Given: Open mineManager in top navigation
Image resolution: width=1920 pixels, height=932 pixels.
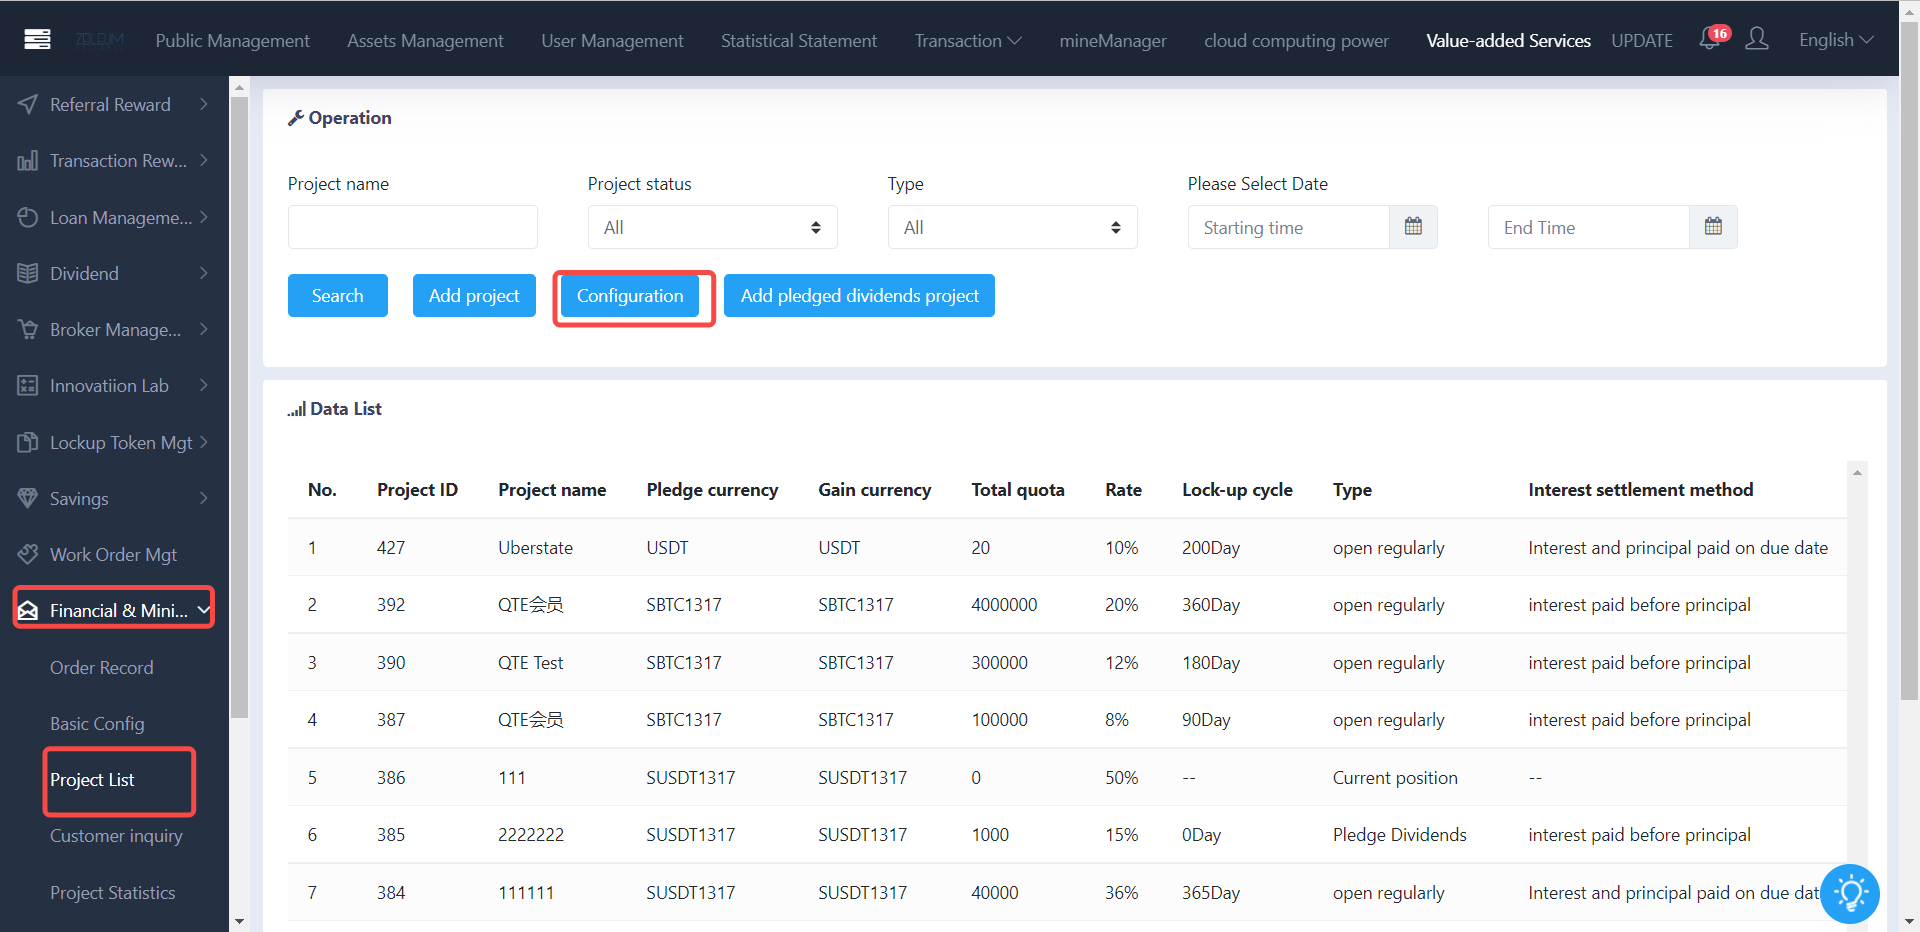Looking at the screenshot, I should click(1113, 40).
